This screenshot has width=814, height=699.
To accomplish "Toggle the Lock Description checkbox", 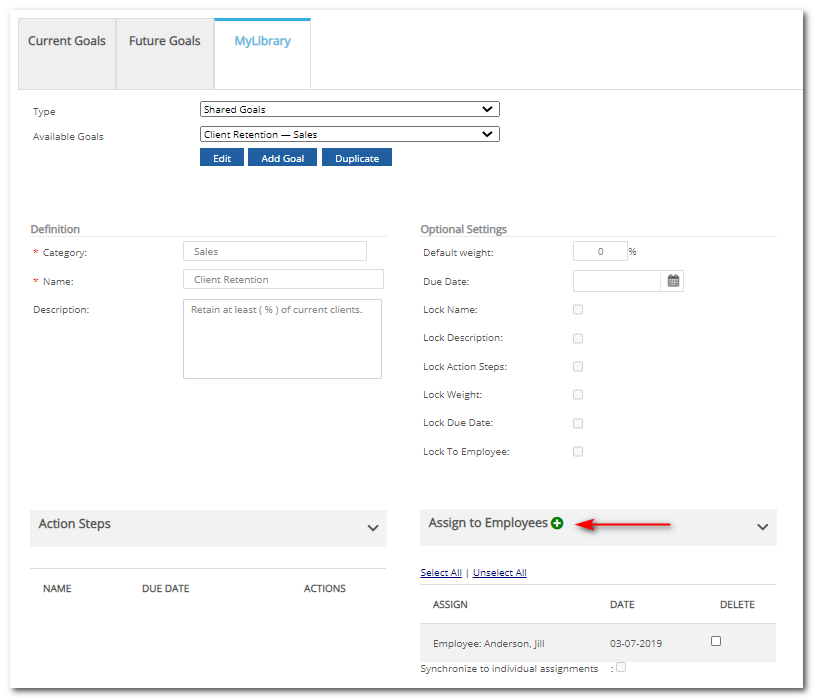I will [578, 338].
